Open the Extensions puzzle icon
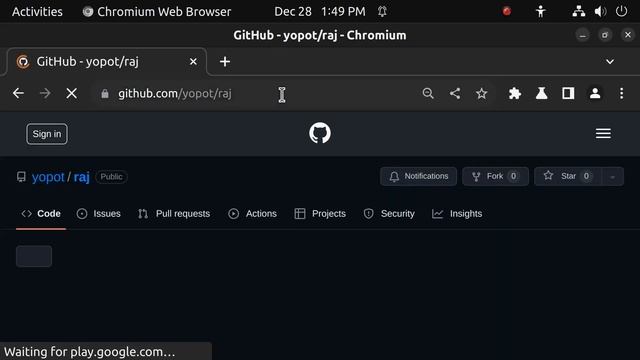Viewport: 640px width, 360px height. click(x=515, y=93)
